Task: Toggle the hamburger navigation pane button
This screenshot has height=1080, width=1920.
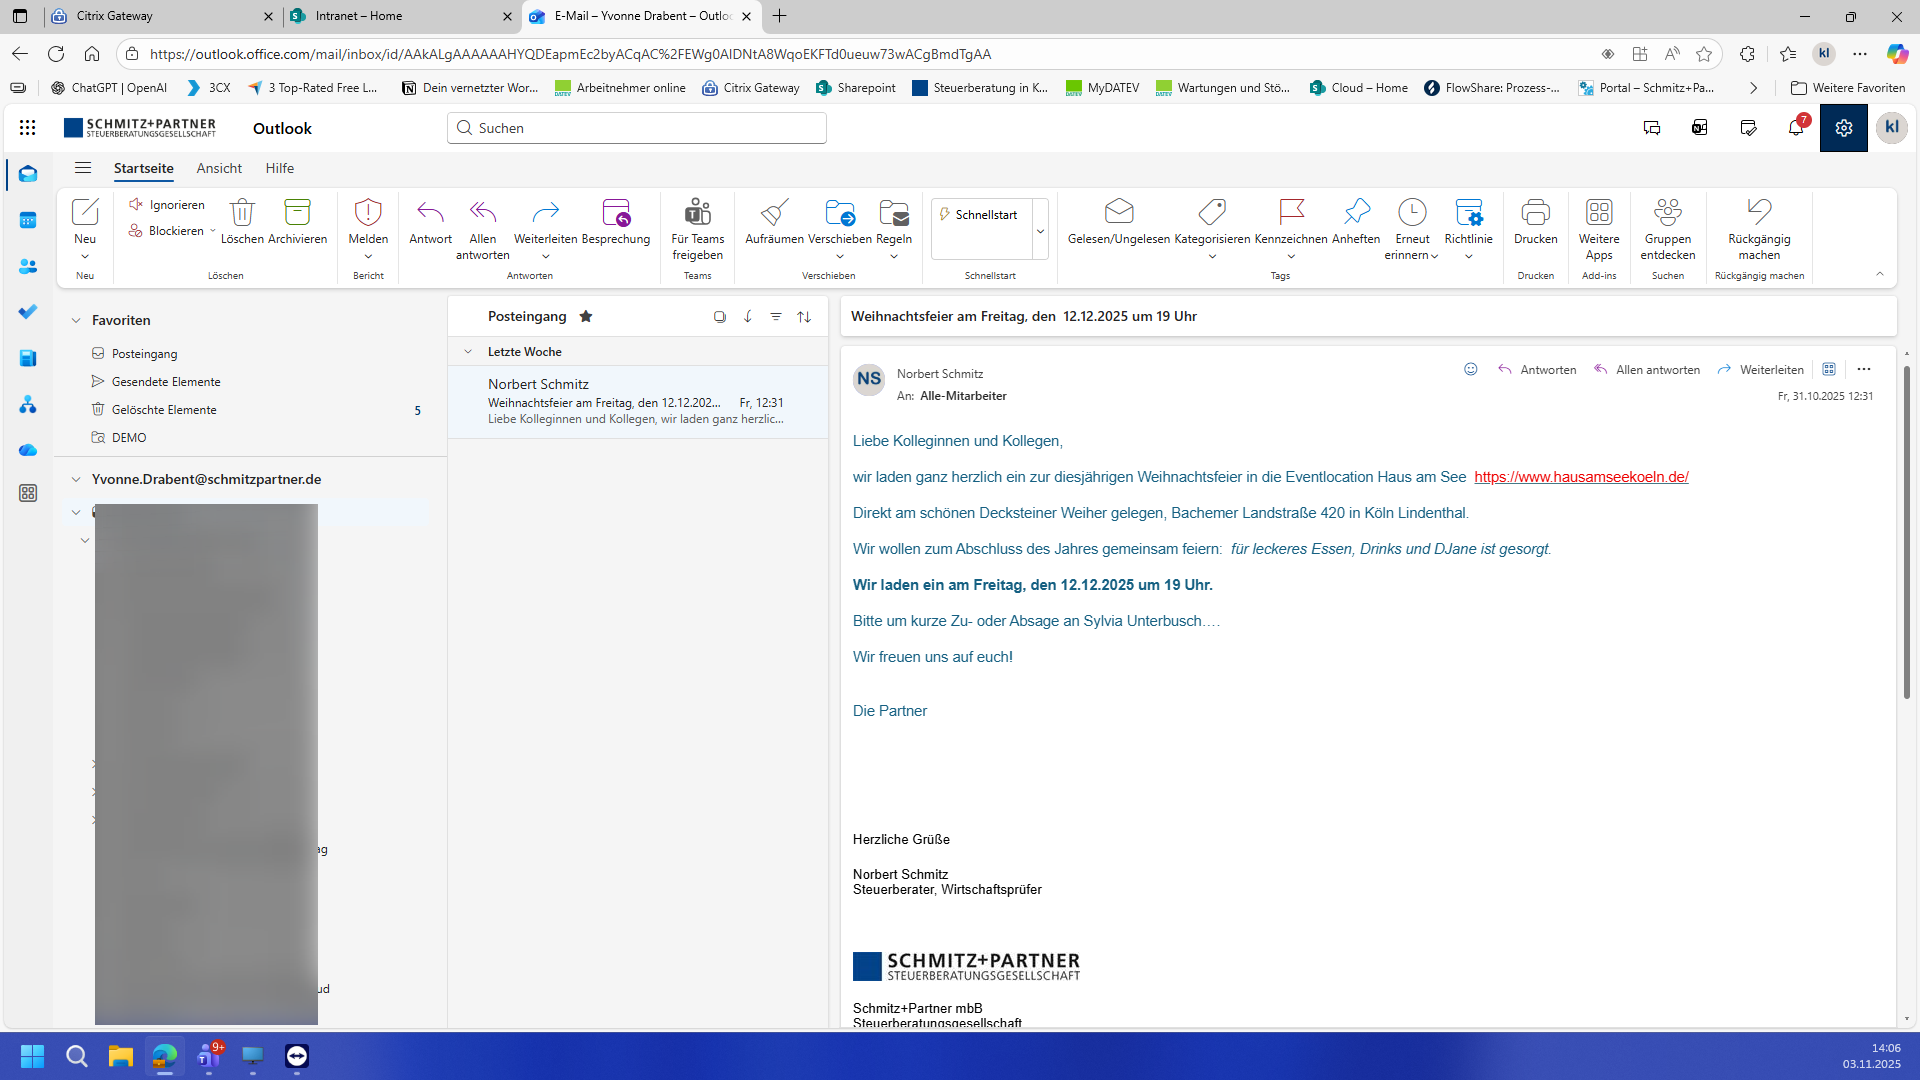Action: [x=83, y=168]
